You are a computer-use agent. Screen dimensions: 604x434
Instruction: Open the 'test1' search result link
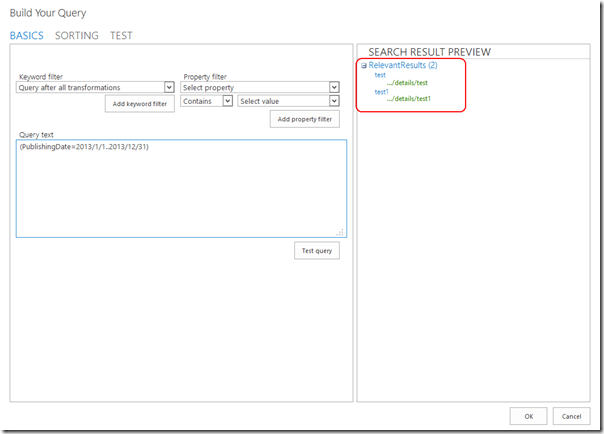(382, 92)
